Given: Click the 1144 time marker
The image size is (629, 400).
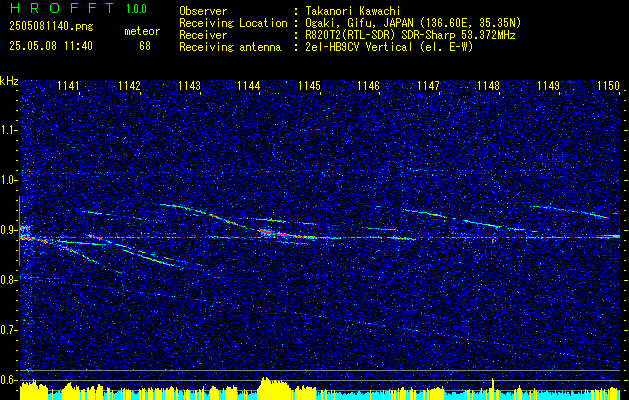Looking at the screenshot, I should click(249, 85).
